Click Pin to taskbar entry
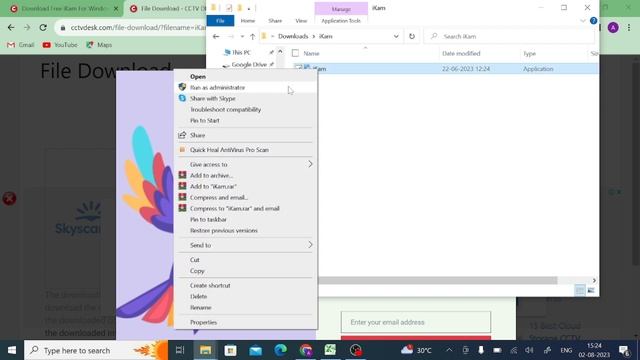 246,220
